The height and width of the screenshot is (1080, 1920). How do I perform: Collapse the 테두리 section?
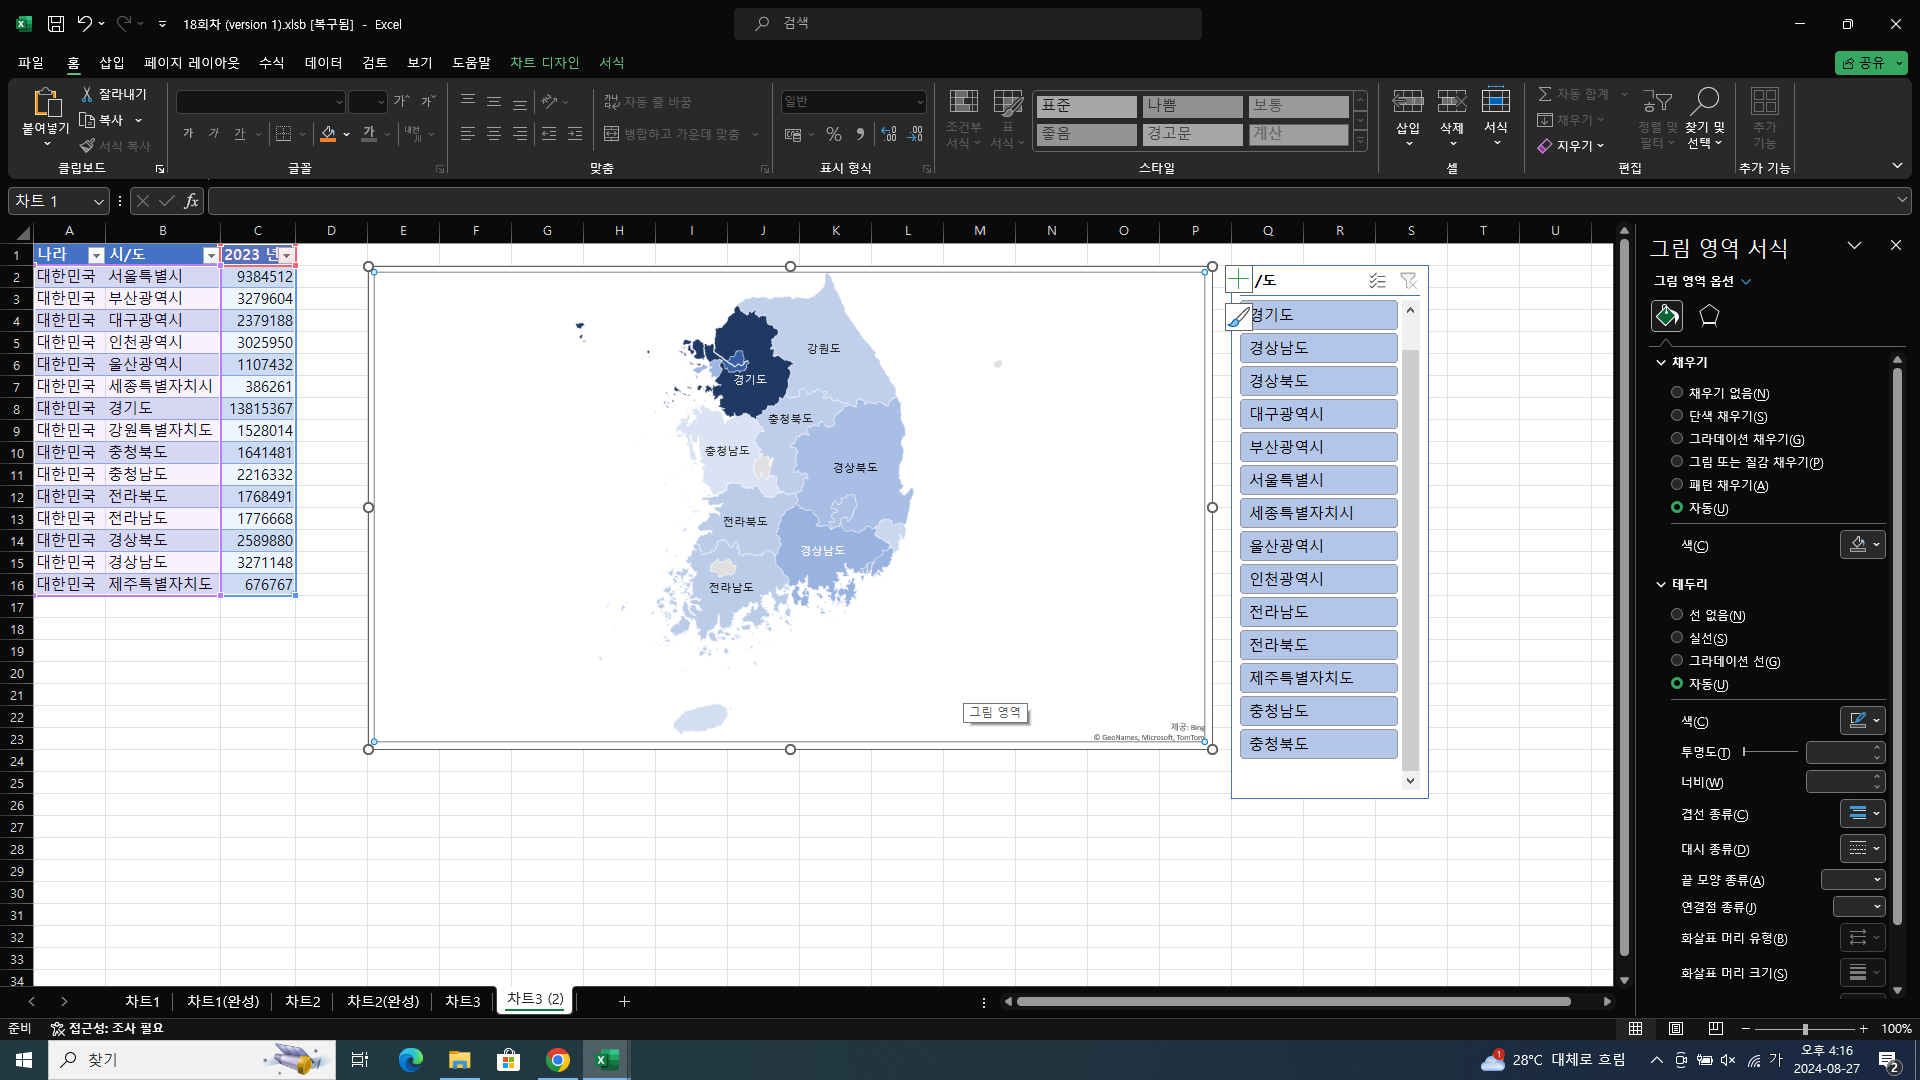[1661, 584]
